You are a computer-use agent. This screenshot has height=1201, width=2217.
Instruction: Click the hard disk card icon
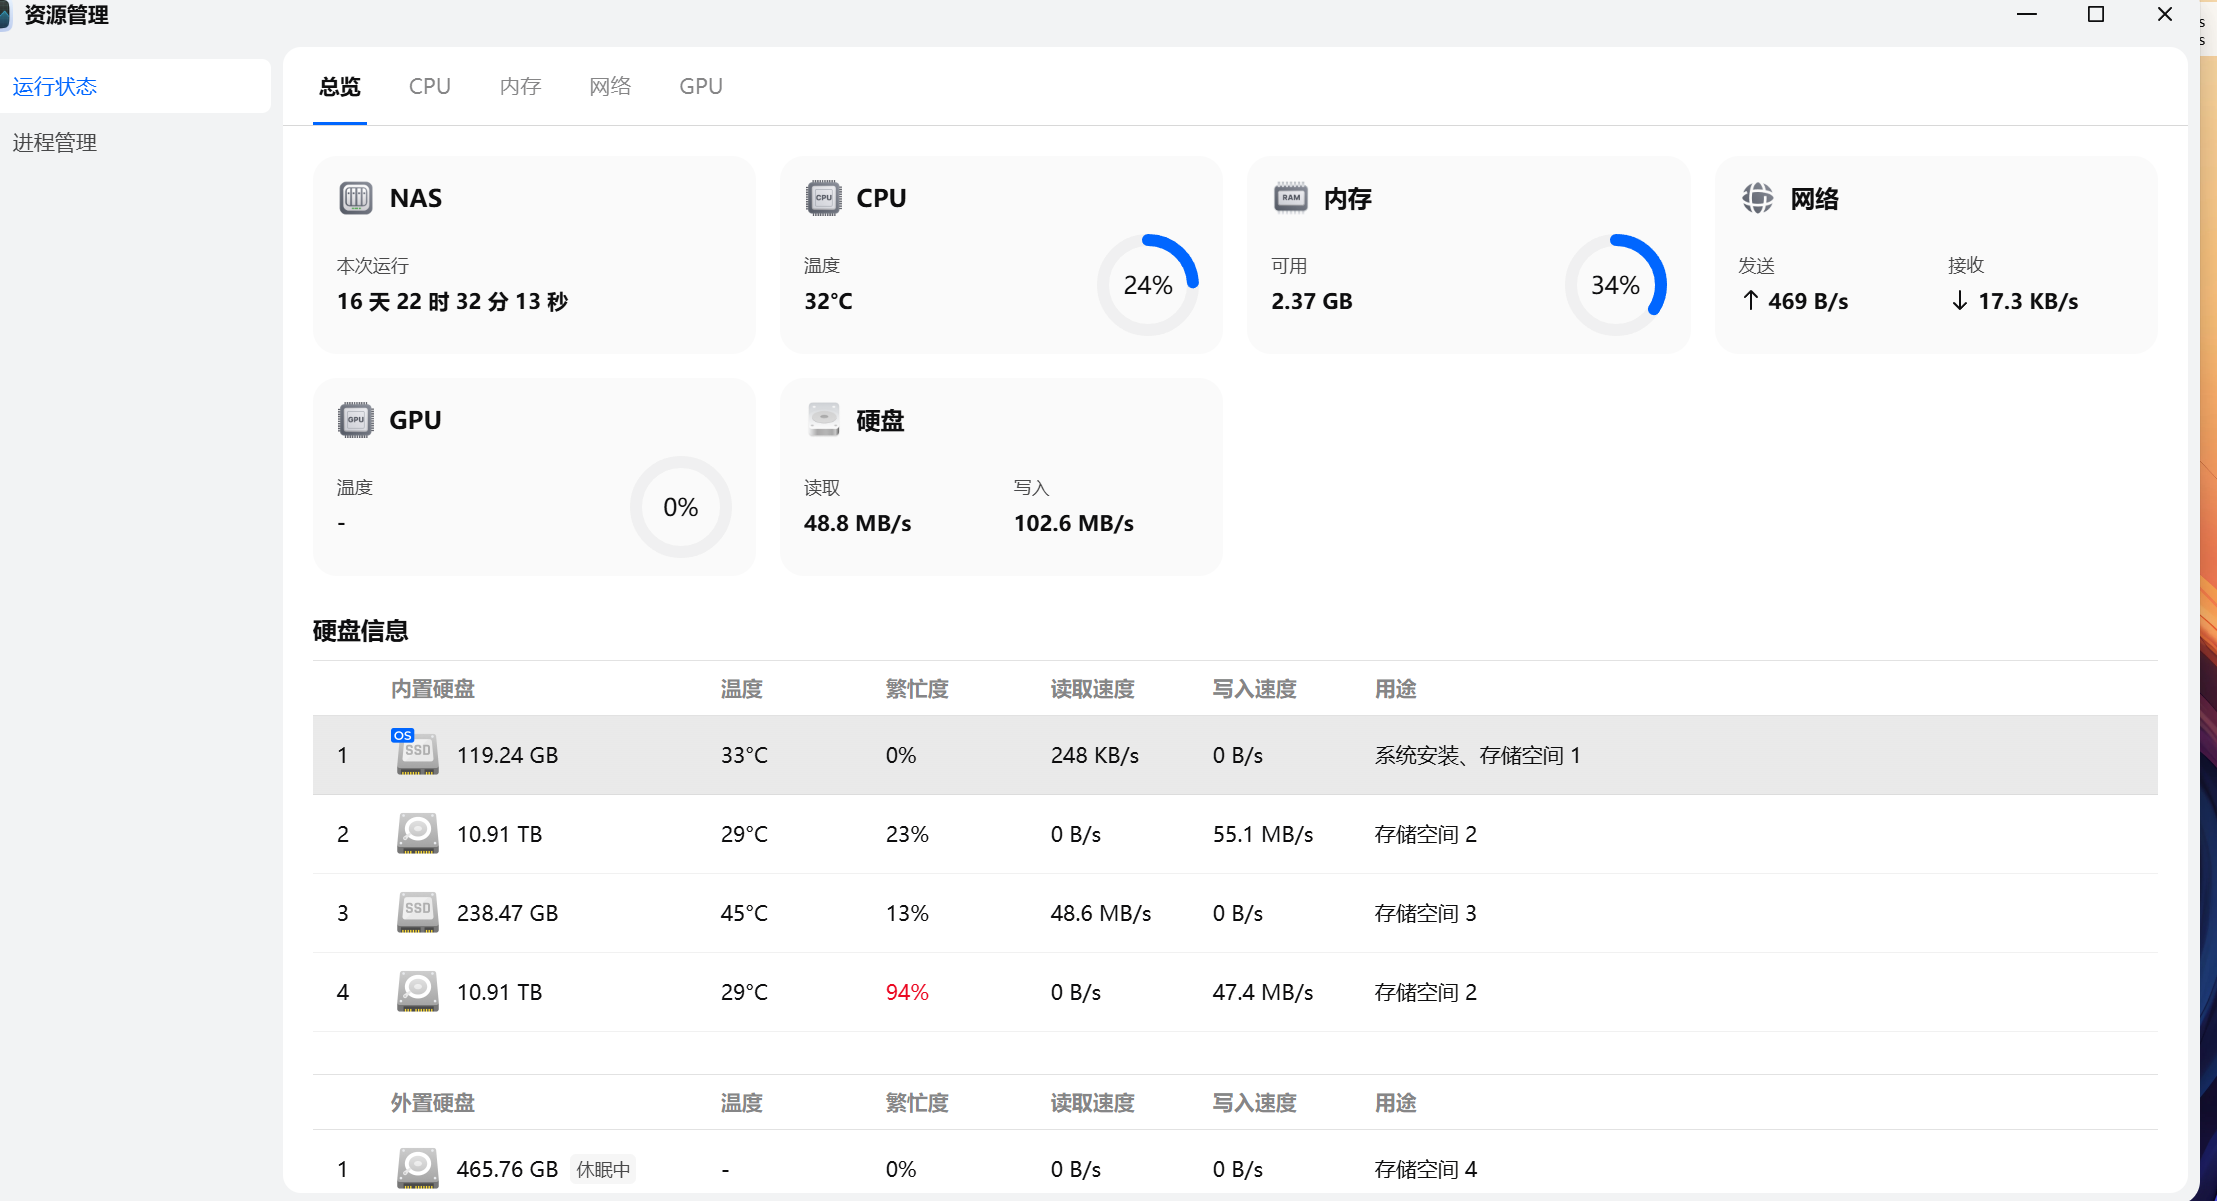pos(823,420)
